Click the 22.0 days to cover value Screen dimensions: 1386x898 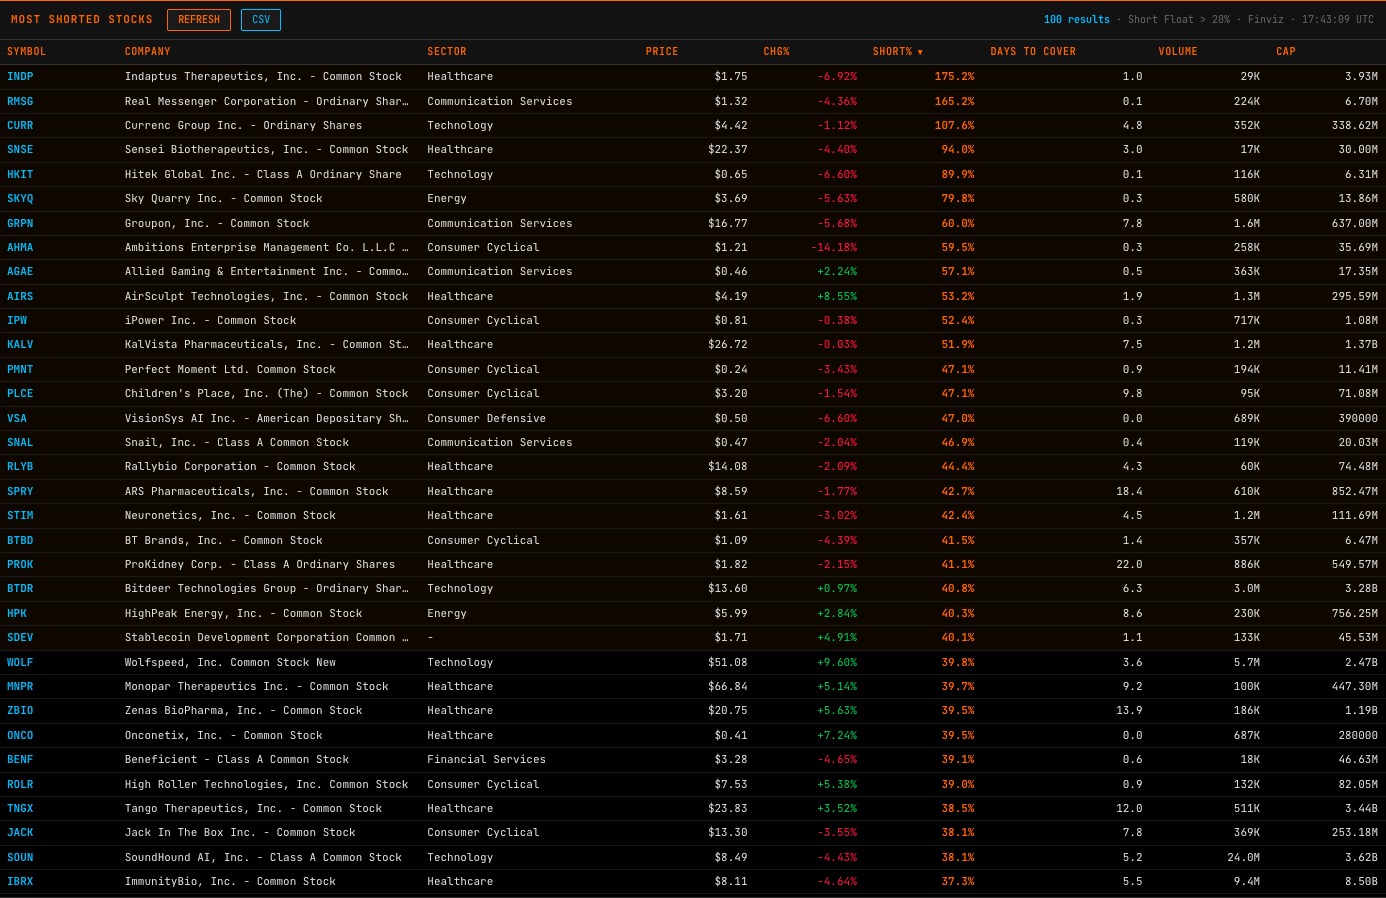pos(1129,564)
